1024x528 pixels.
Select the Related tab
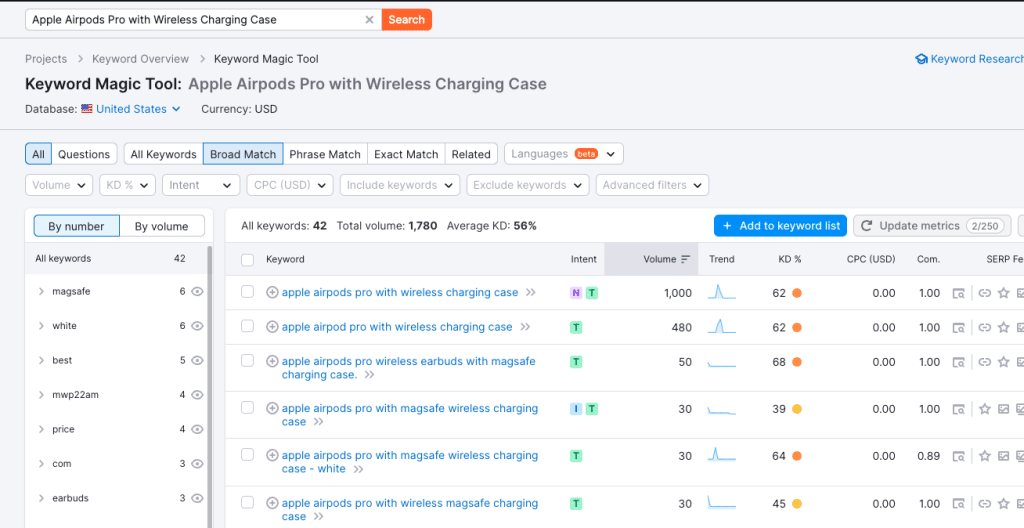click(471, 154)
